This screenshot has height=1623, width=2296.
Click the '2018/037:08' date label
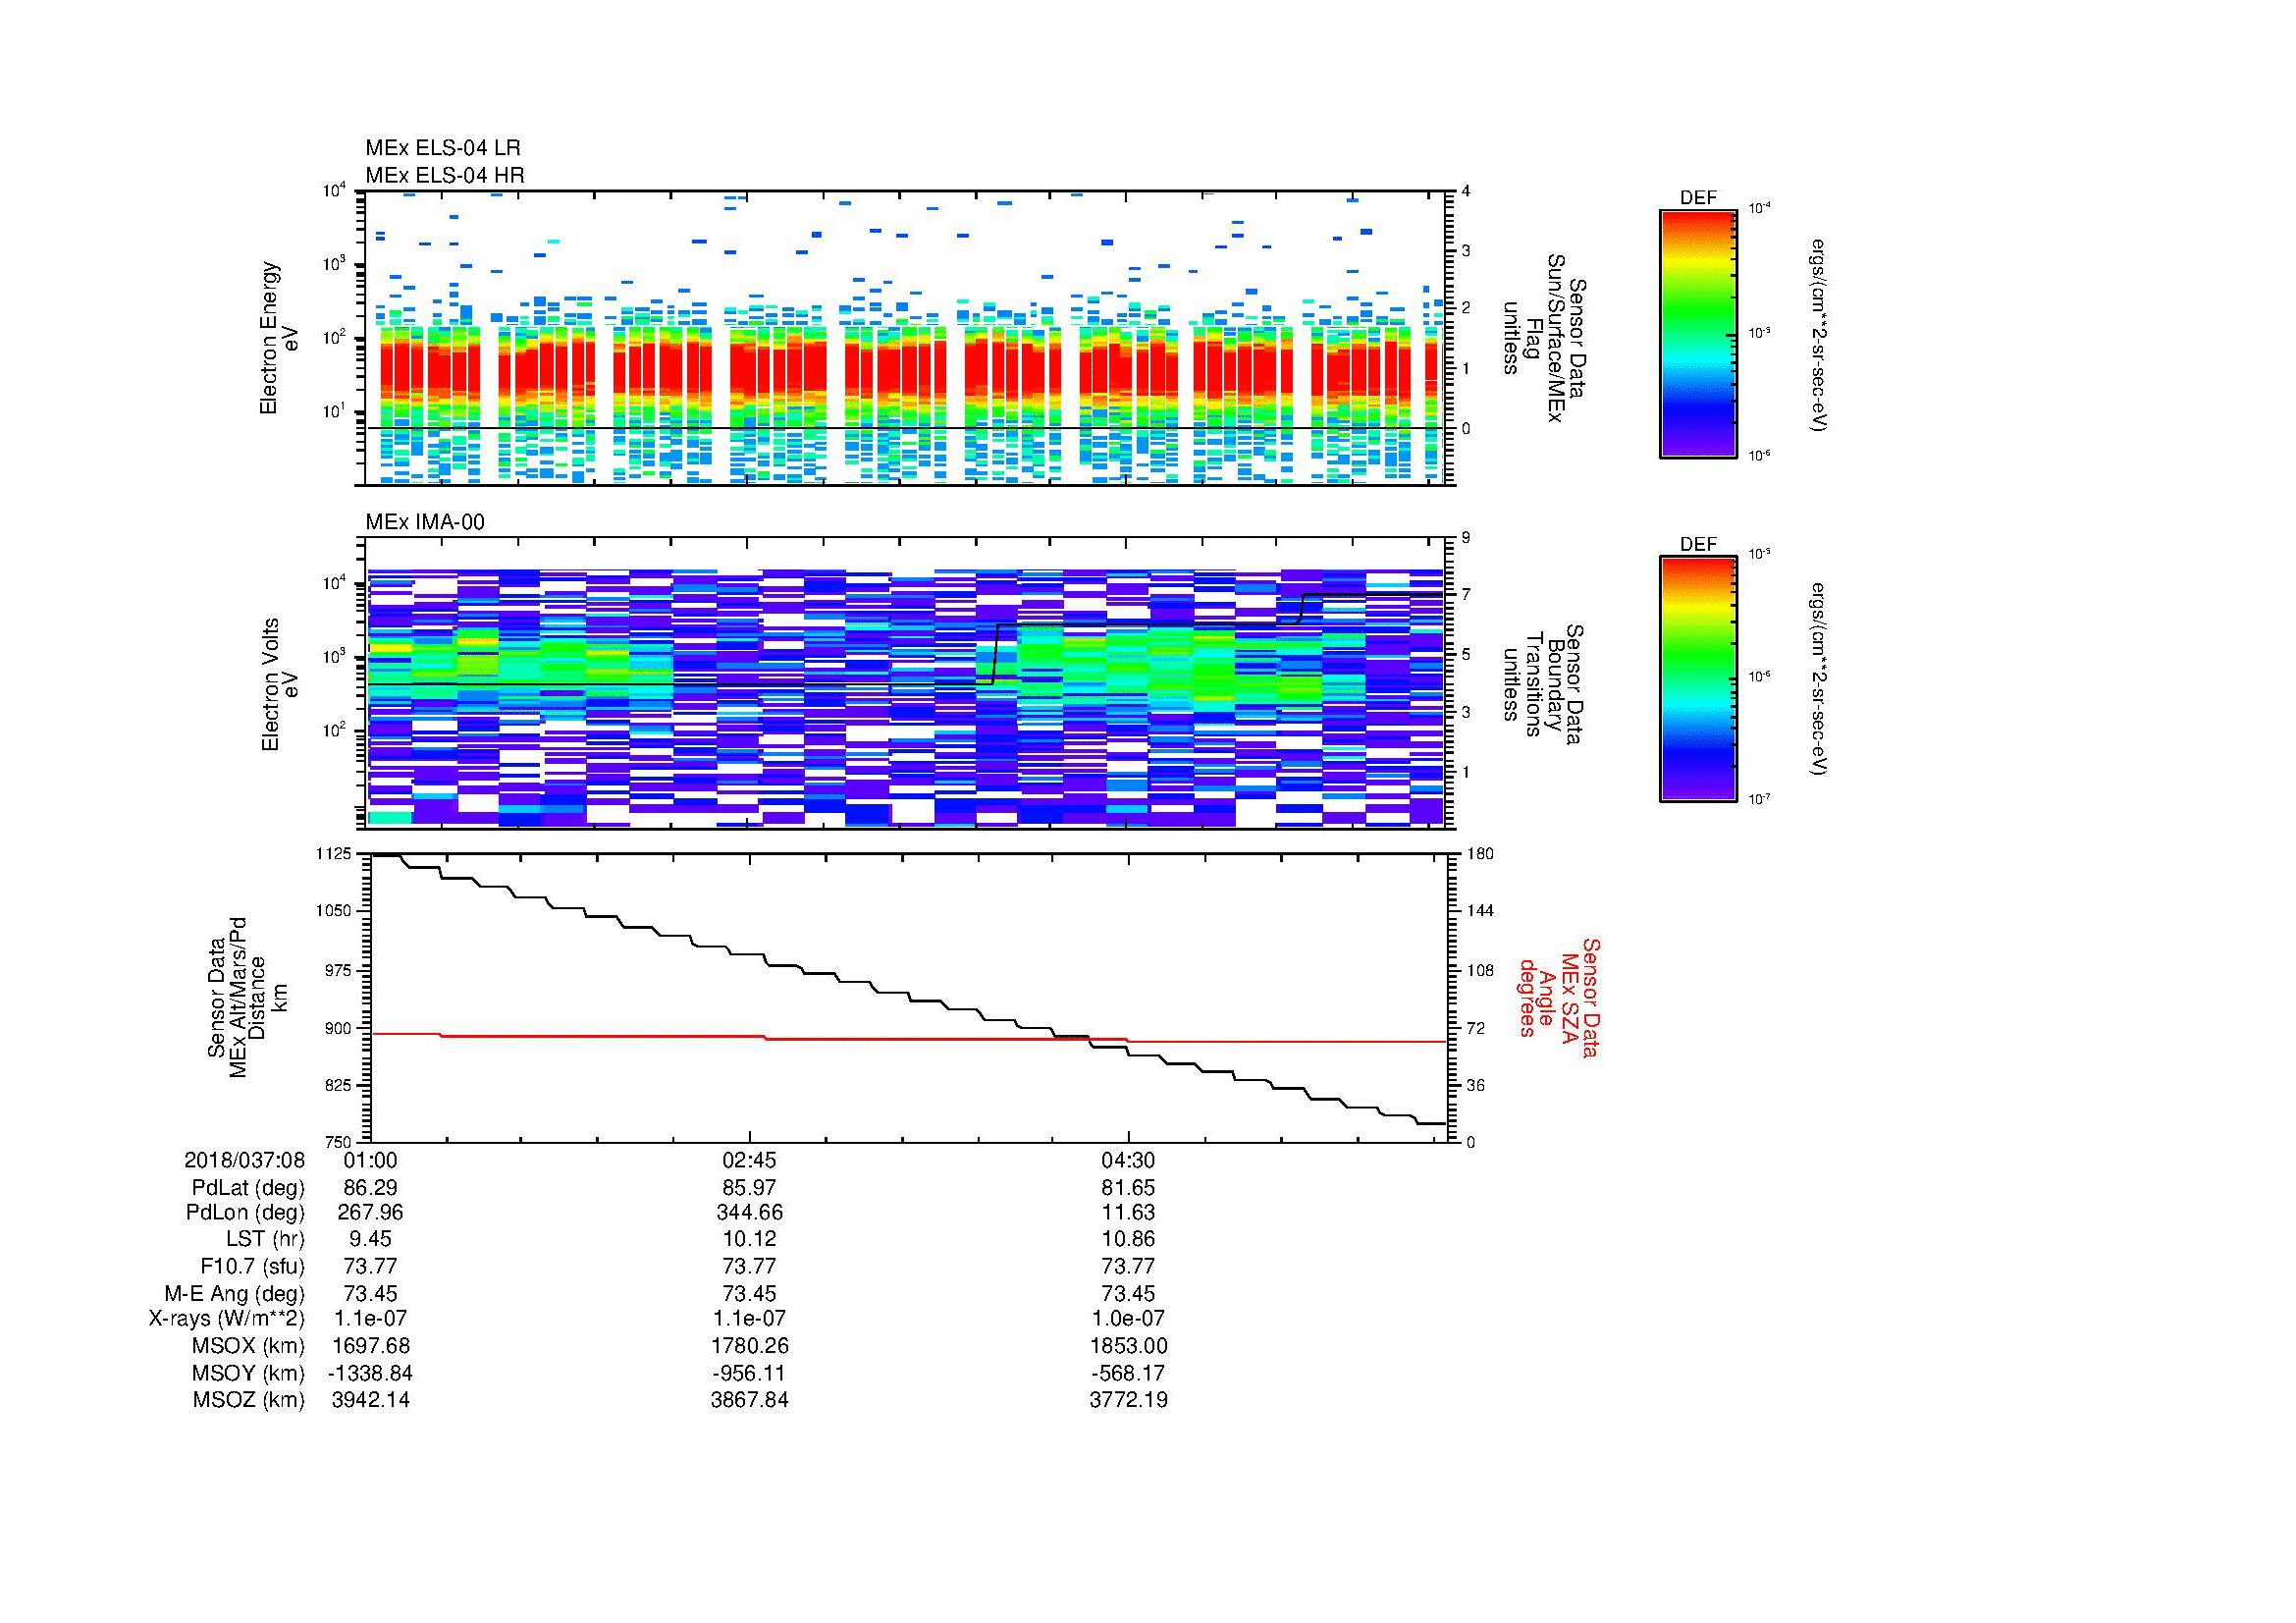[244, 1160]
